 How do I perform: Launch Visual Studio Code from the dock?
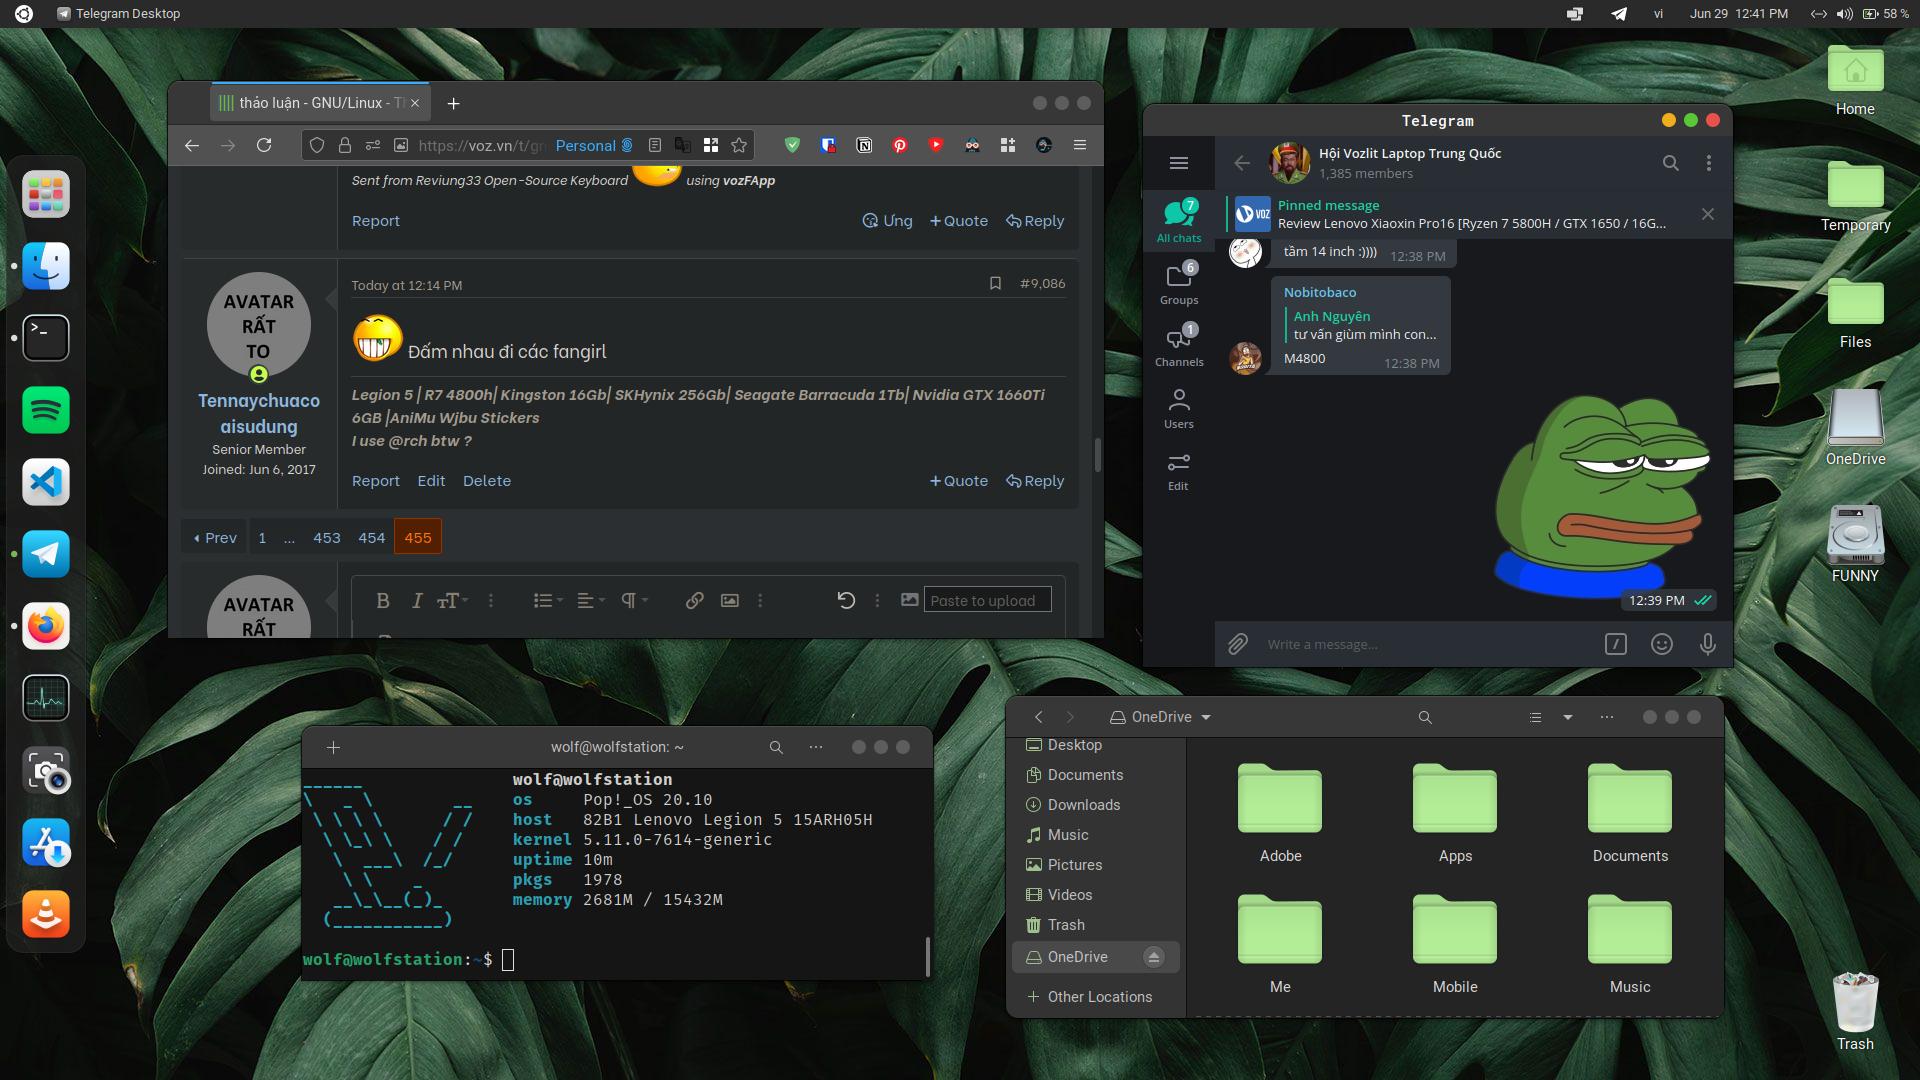click(46, 482)
